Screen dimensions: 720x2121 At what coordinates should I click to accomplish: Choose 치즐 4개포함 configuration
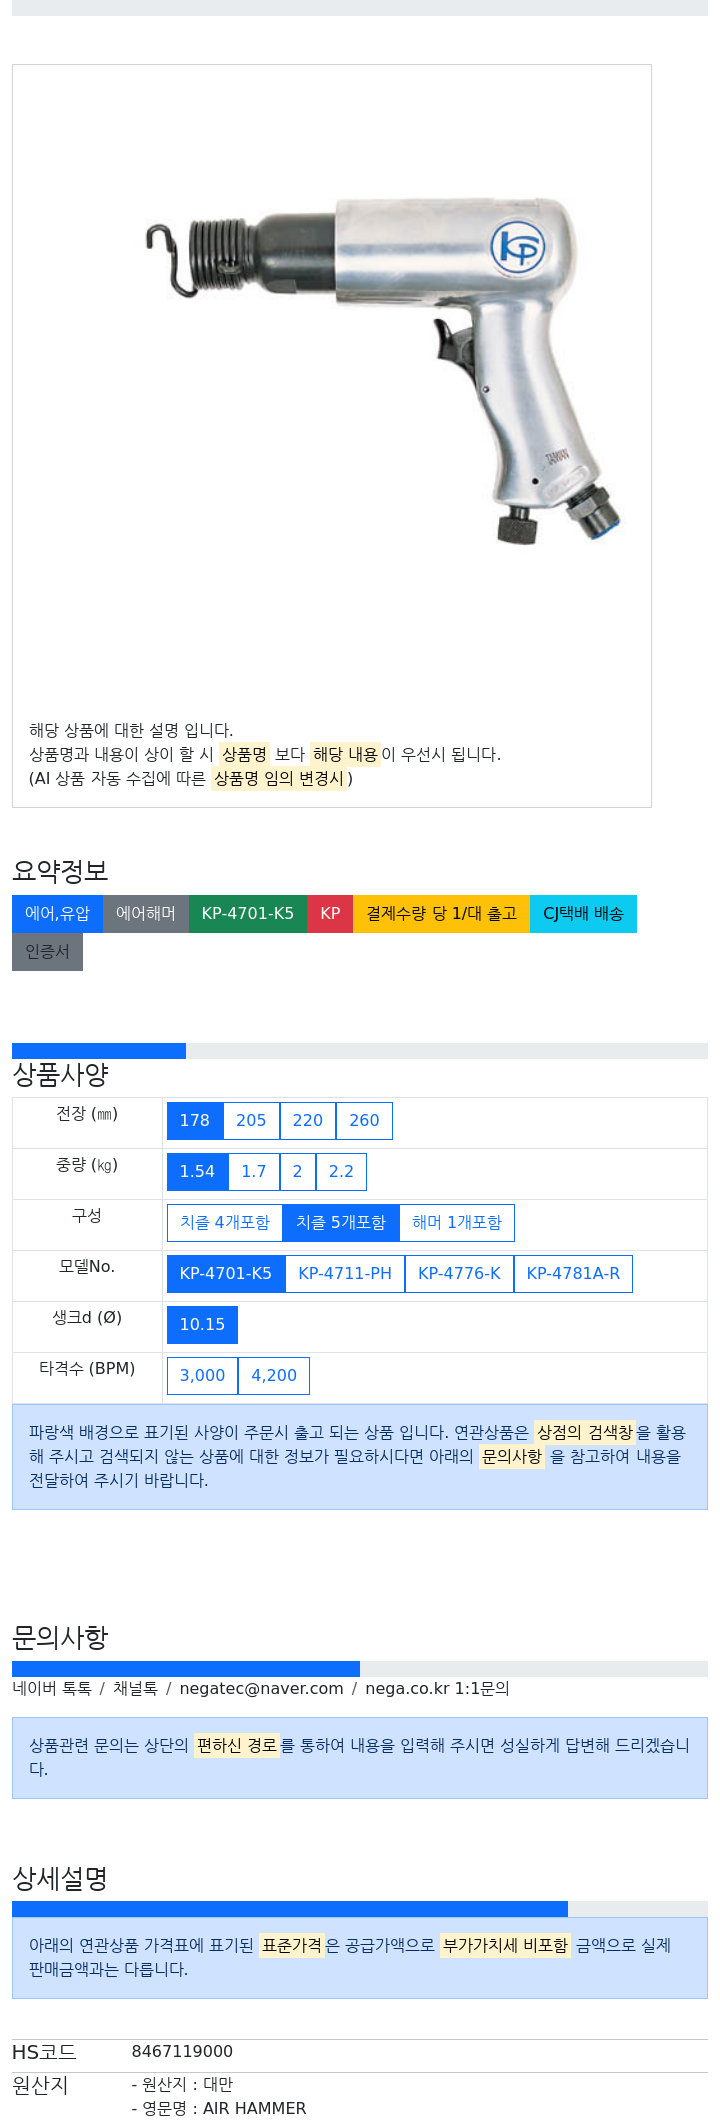point(225,1223)
